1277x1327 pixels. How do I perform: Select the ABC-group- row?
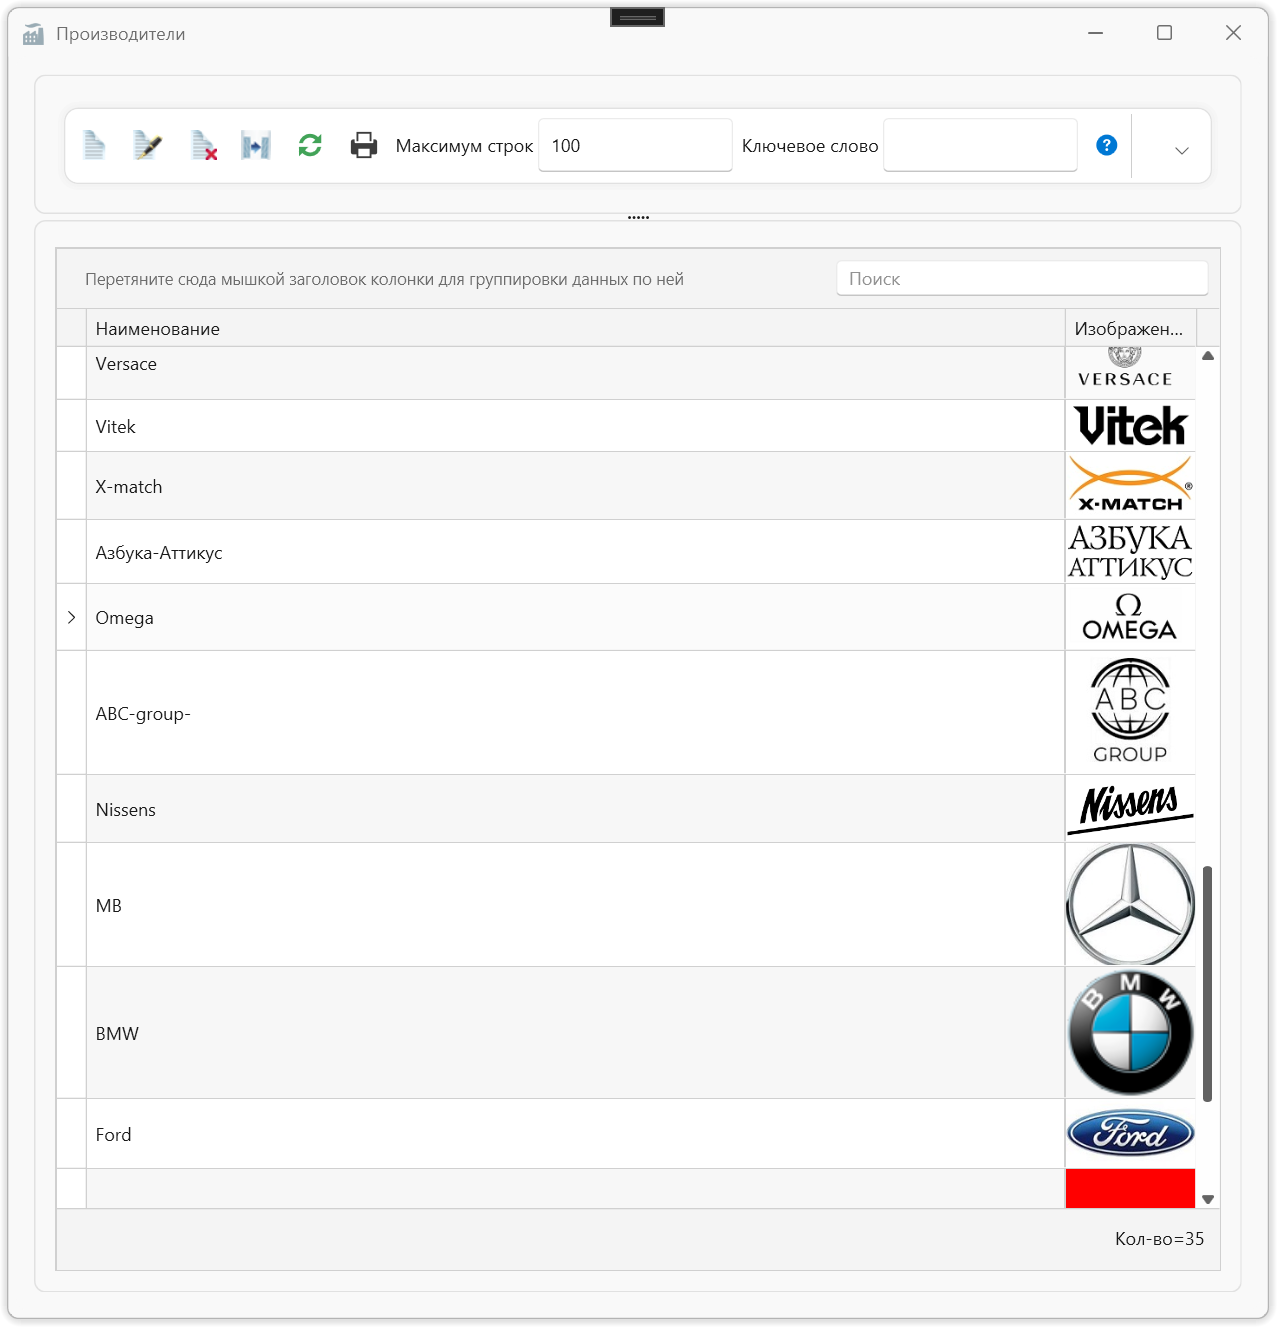(x=575, y=713)
